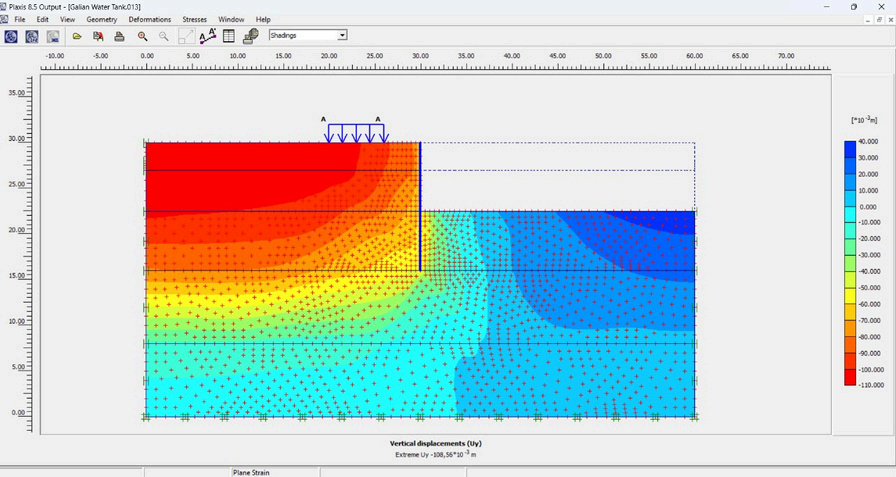Open the Geometry menu
Image resolution: width=896 pixels, height=477 pixels.
(x=102, y=19)
